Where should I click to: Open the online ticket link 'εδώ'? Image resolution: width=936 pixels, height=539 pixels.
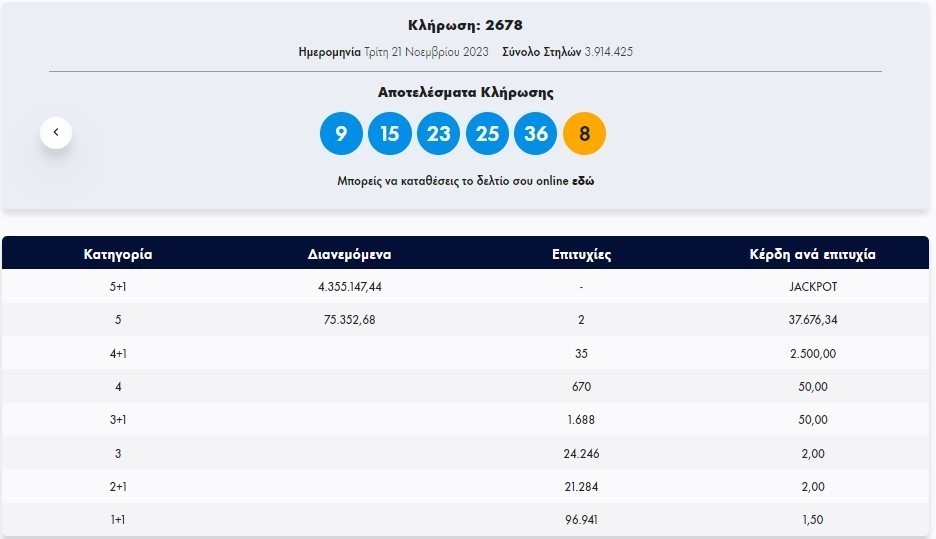582,182
